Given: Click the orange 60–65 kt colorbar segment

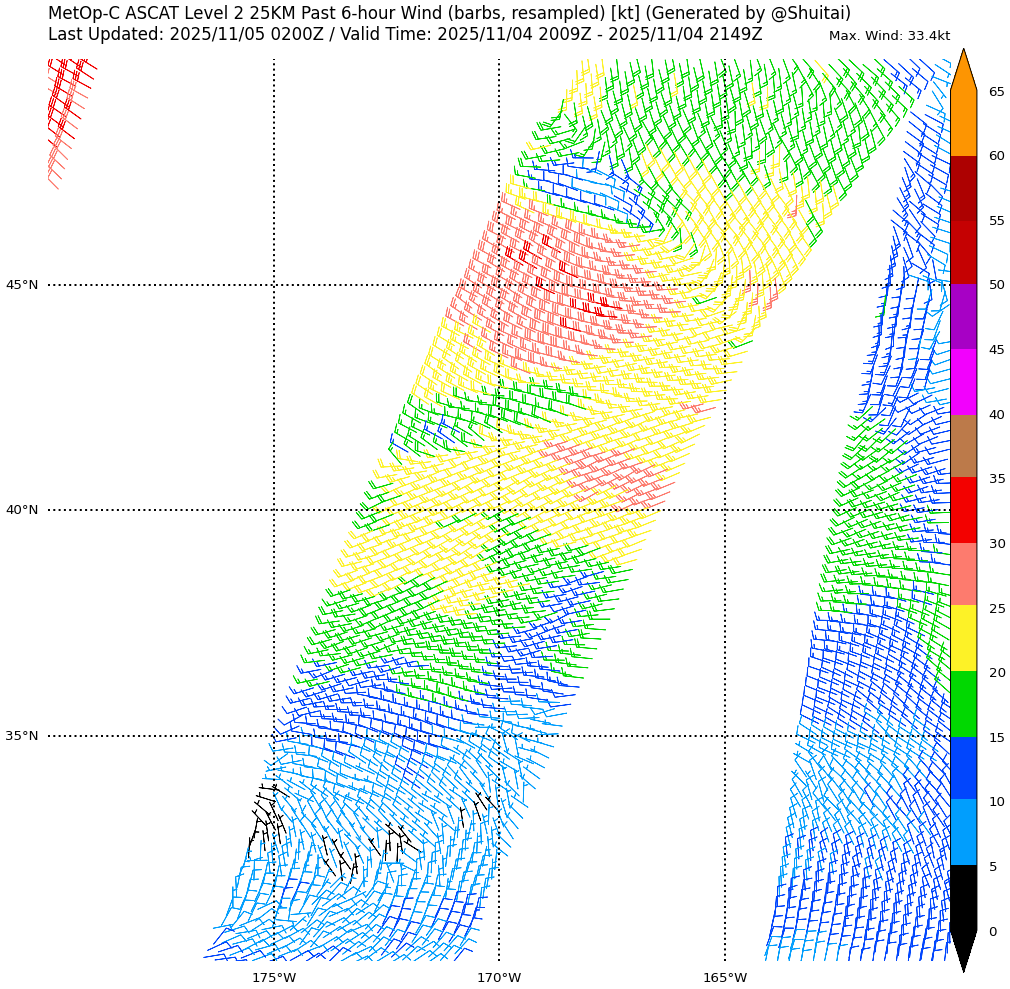Looking at the screenshot, I should [x=963, y=123].
